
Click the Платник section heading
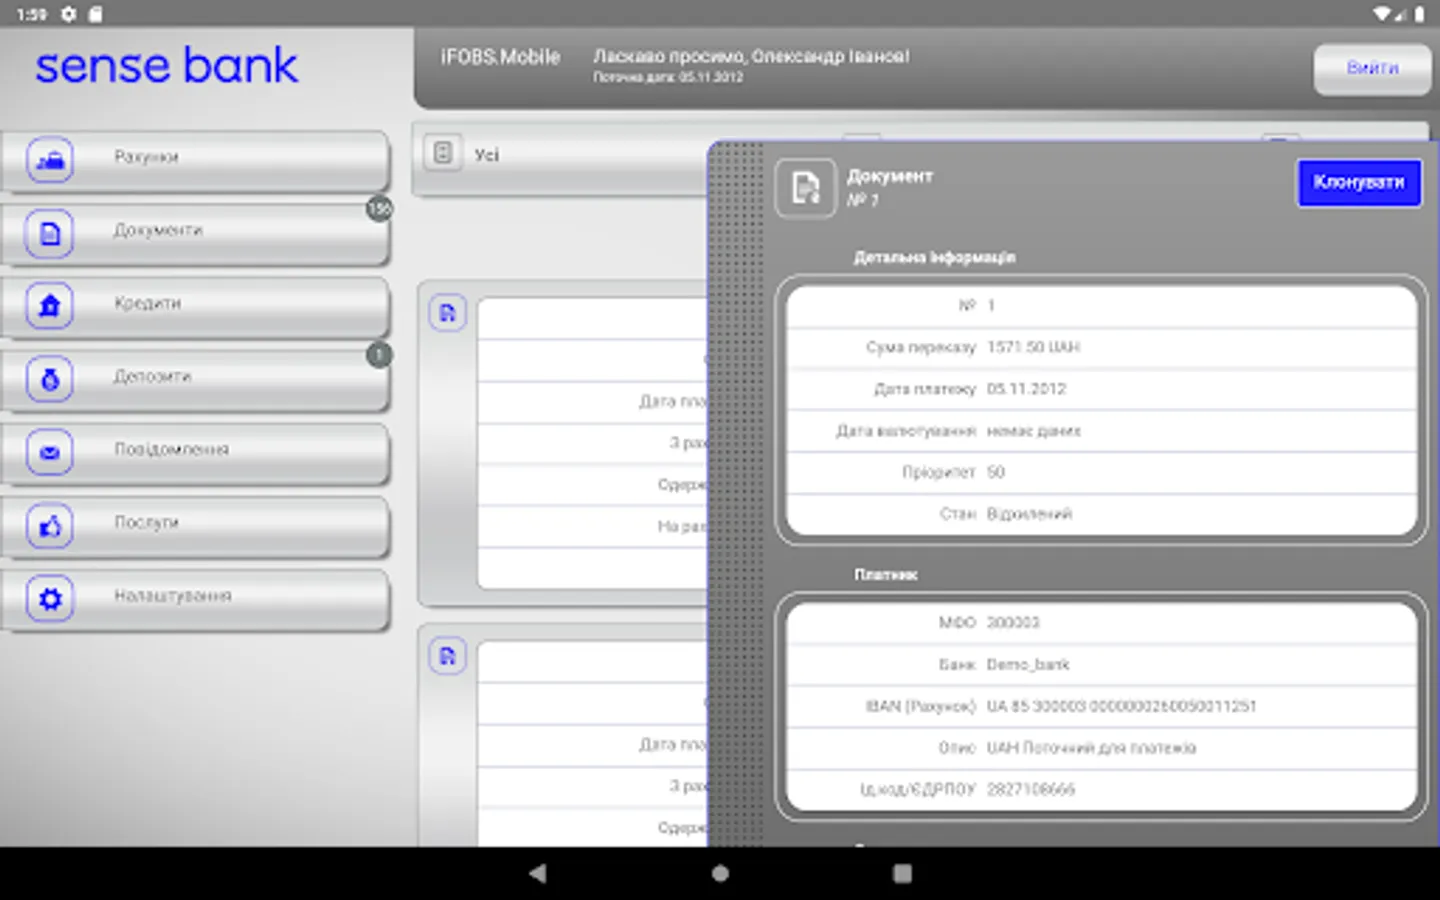pos(885,574)
